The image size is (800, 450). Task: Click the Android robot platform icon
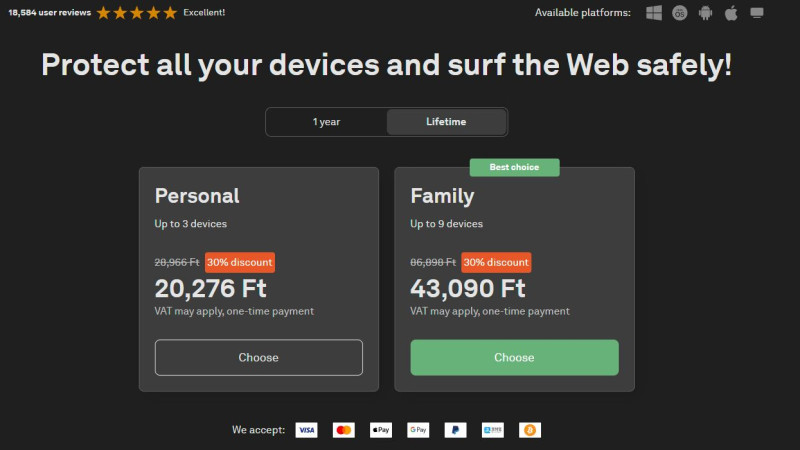pyautogui.click(x=706, y=13)
